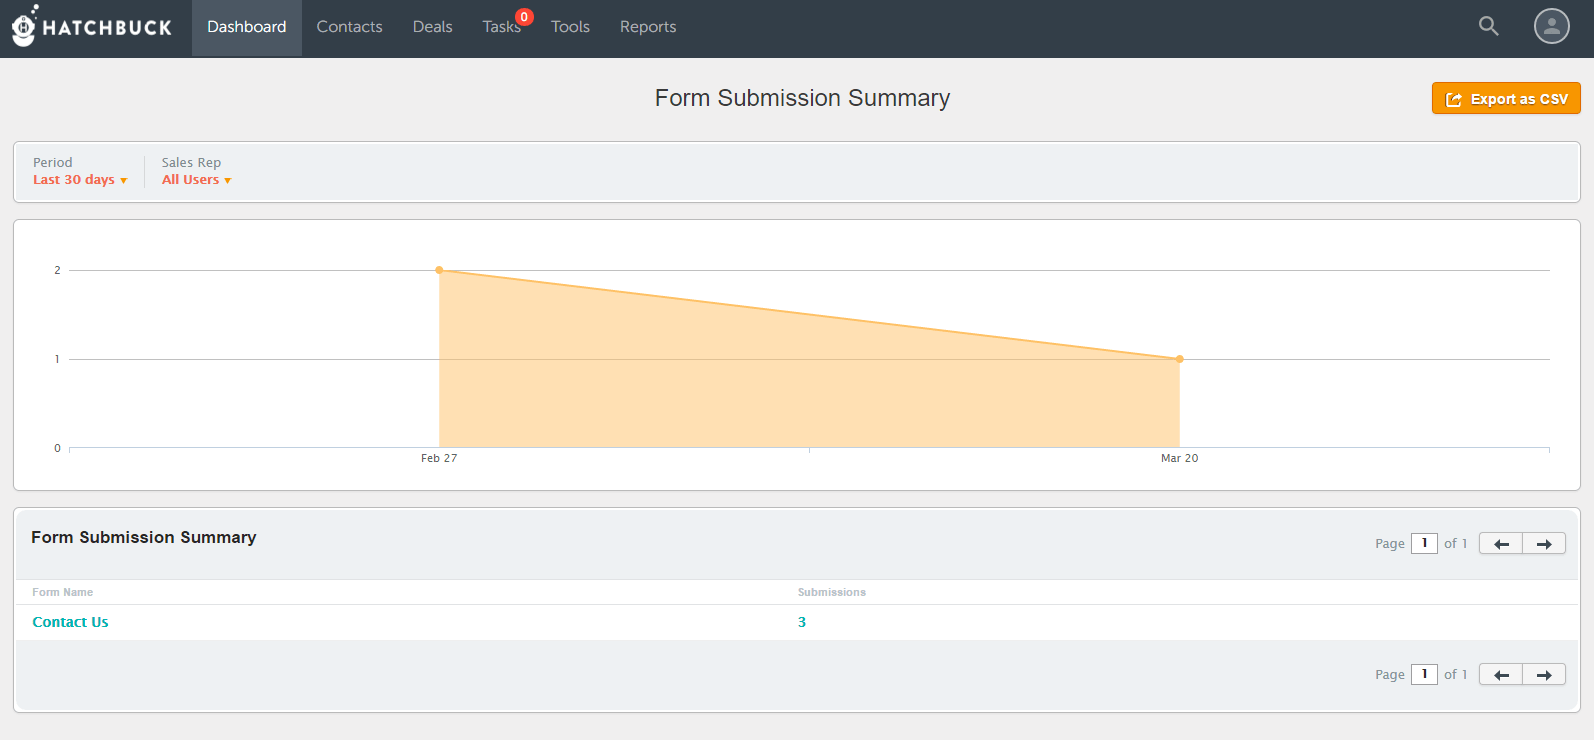
Task: Click the Tasks notification badge
Action: [524, 17]
